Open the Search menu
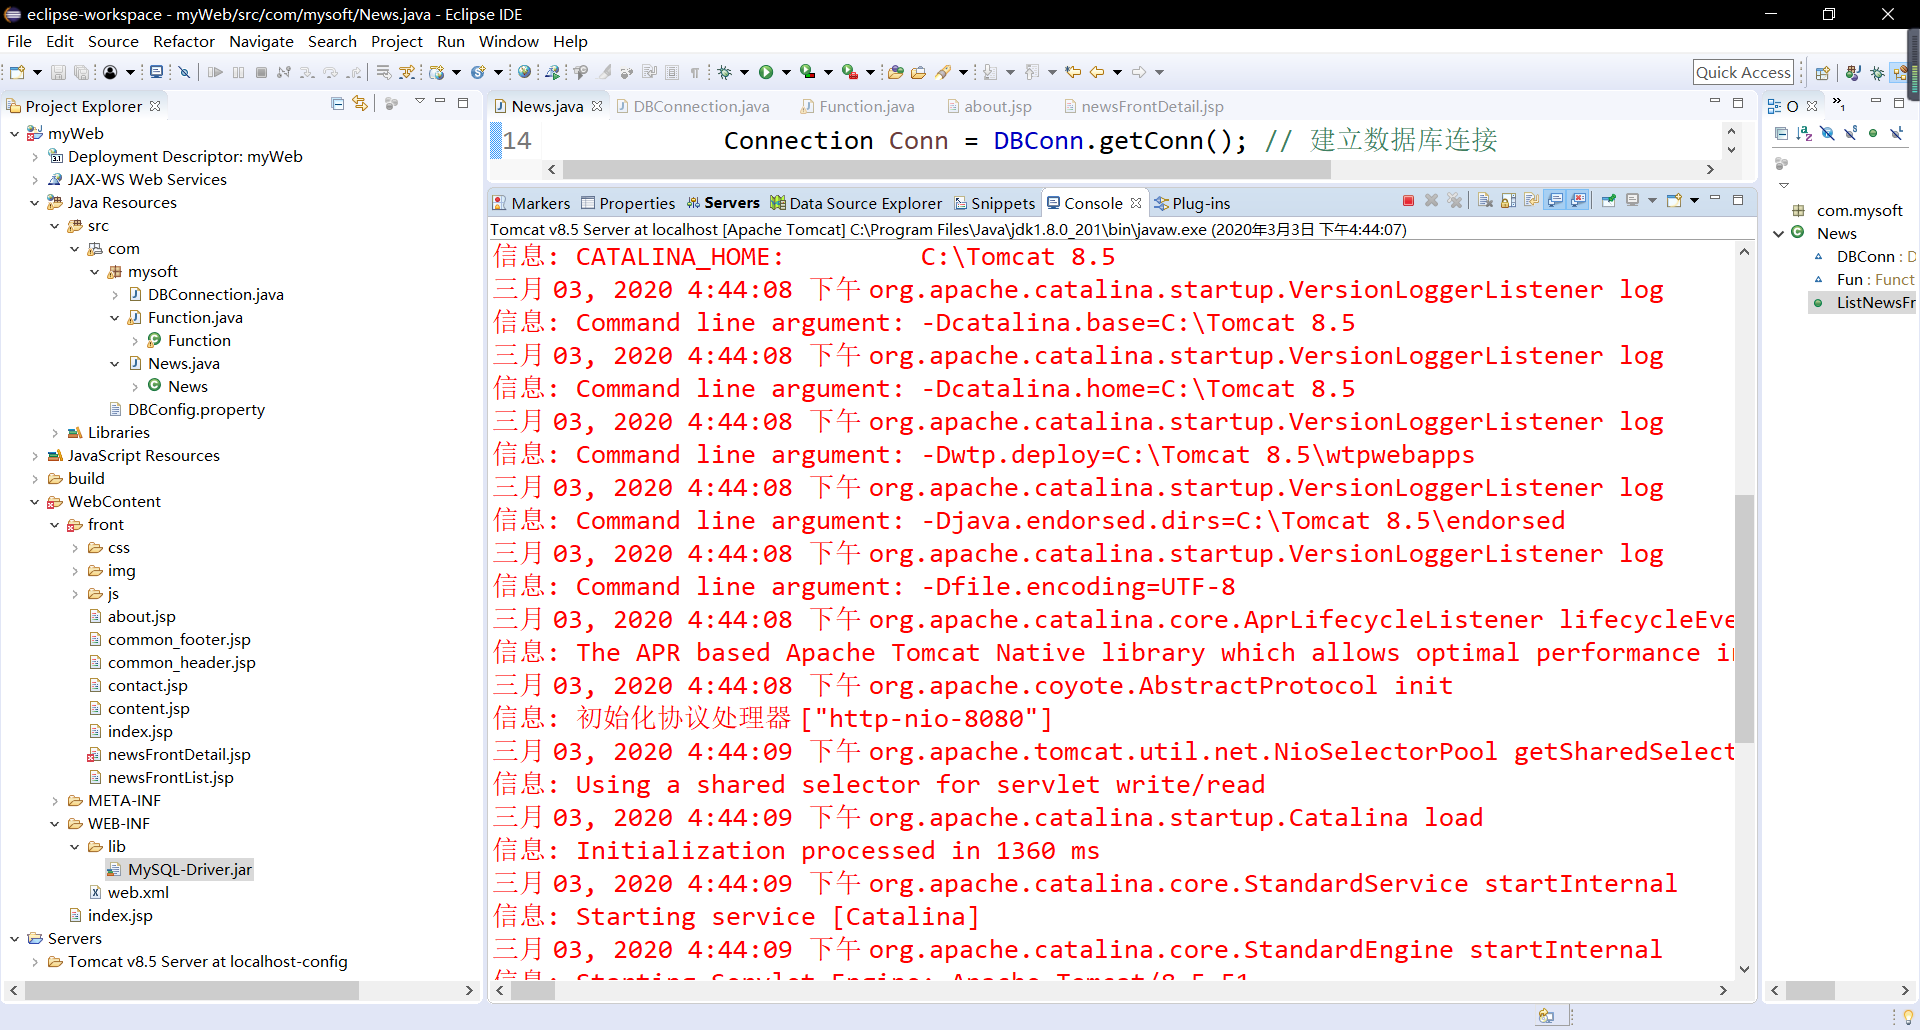The width and height of the screenshot is (1920, 1030). coord(332,41)
